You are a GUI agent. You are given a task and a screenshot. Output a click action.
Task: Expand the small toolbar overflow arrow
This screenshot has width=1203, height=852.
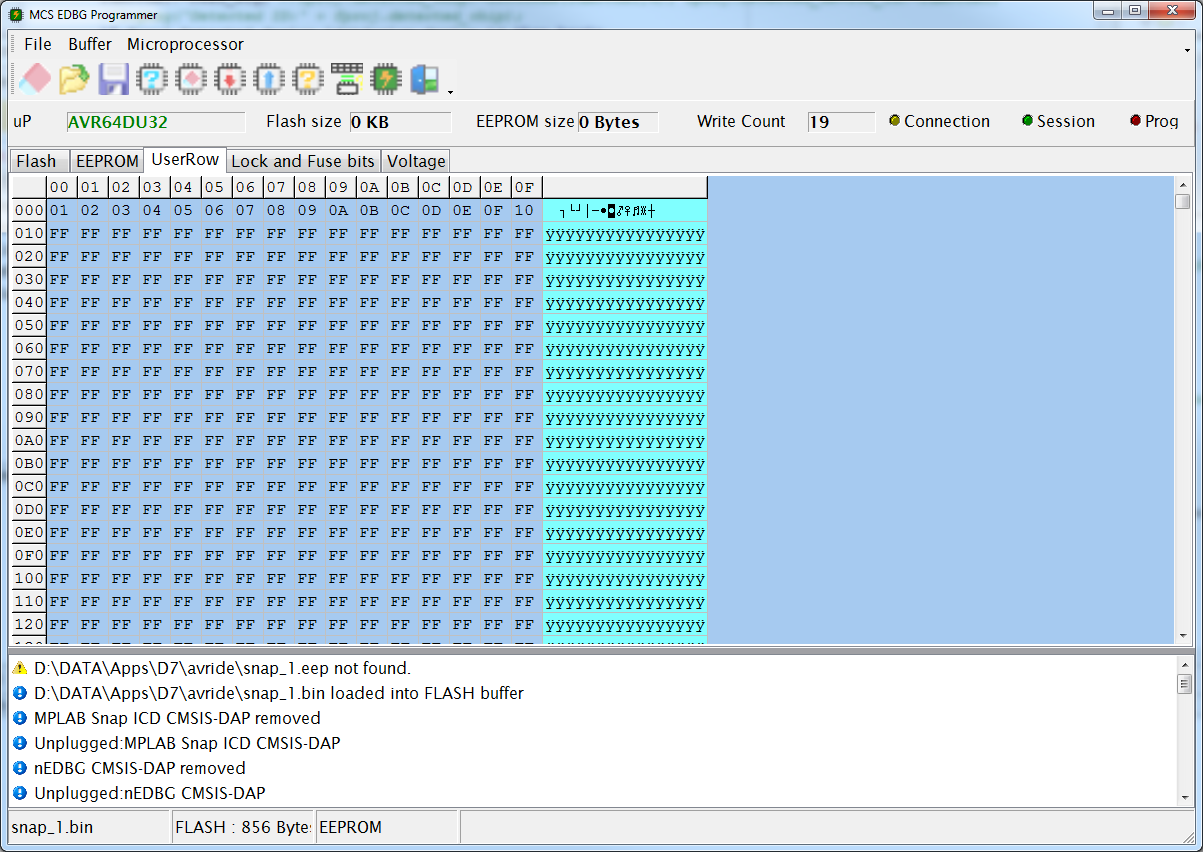tap(450, 92)
